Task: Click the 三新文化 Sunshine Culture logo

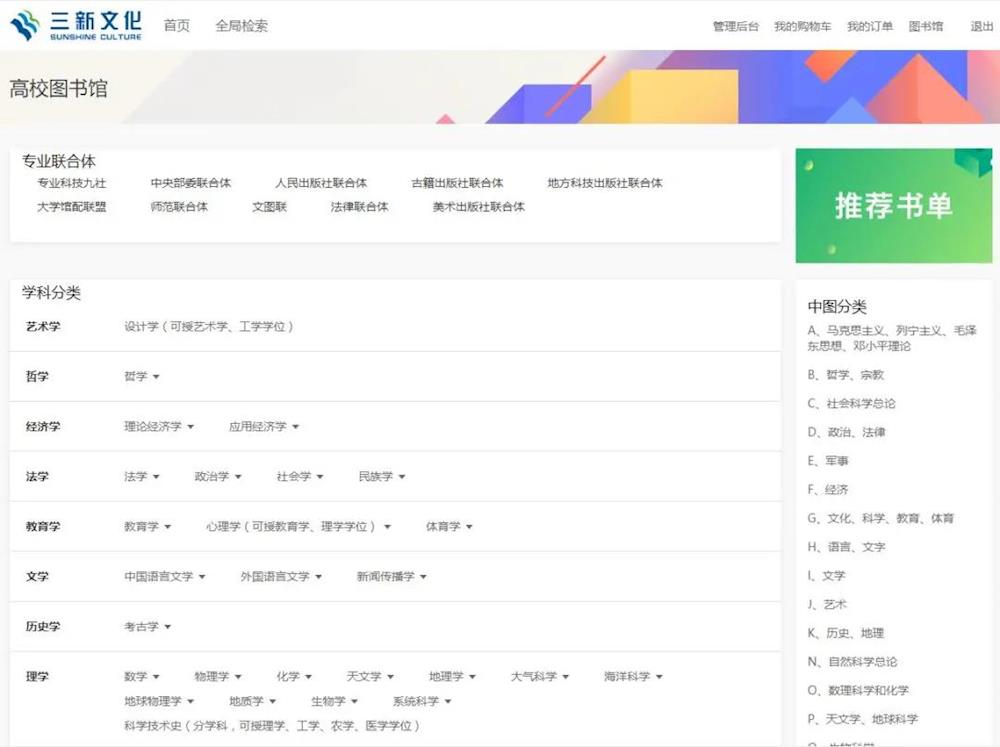Action: tap(76, 26)
